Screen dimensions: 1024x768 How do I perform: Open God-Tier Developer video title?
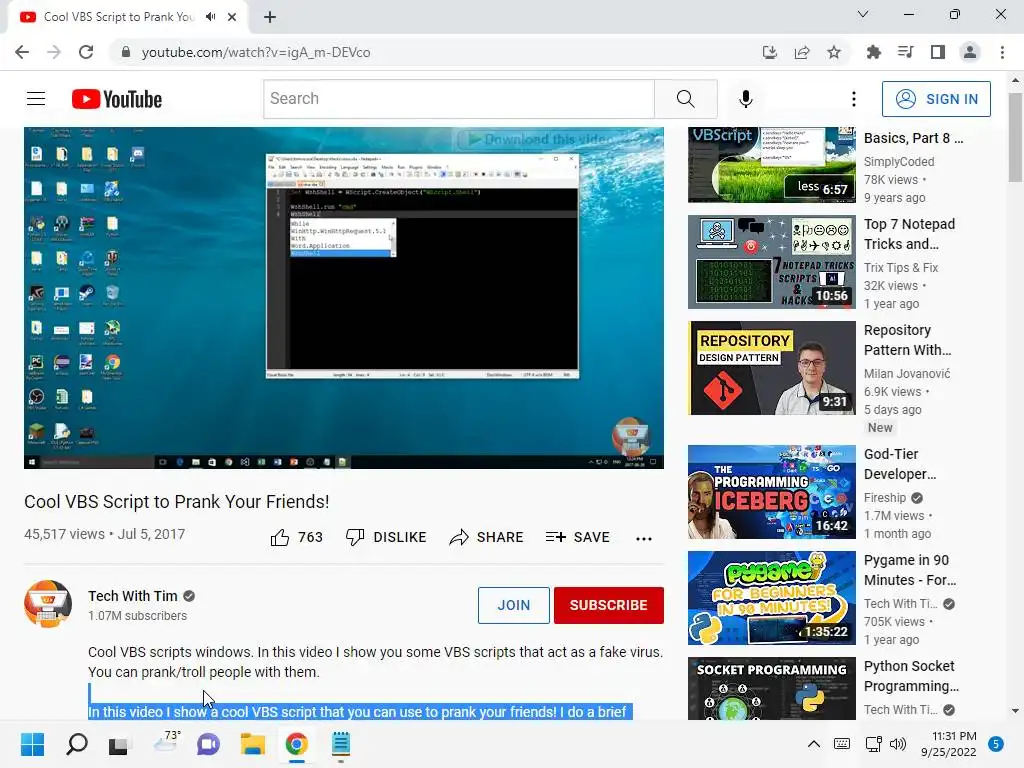tap(900, 464)
